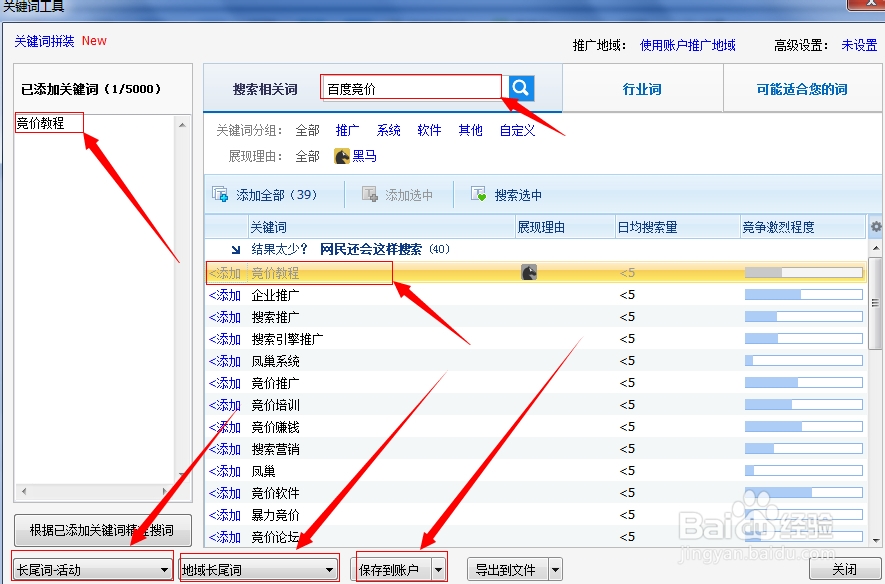Open column settings gear icon
Viewport: 885px width, 584px height.
pyautogui.click(x=876, y=226)
